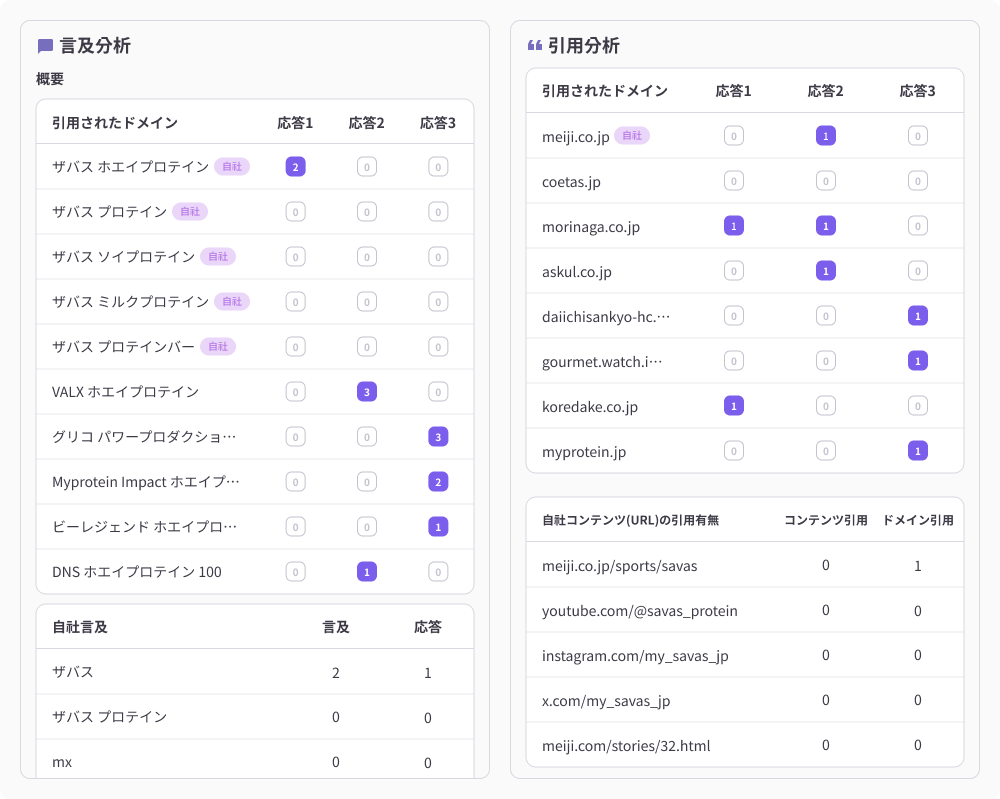The image size is (1000, 799).
Task: Open youtube.com/@savas_protein URL row
Action: click(x=745, y=610)
